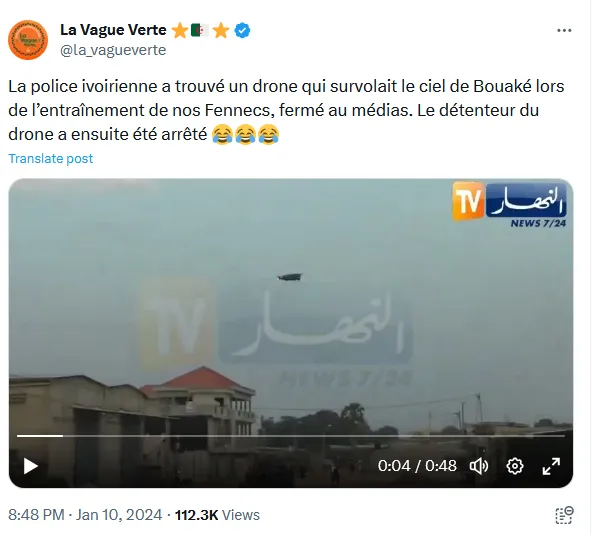Open the post timestamp 8:48 PM Jan 10, 2024
The height and width of the screenshot is (535, 593).
85,515
